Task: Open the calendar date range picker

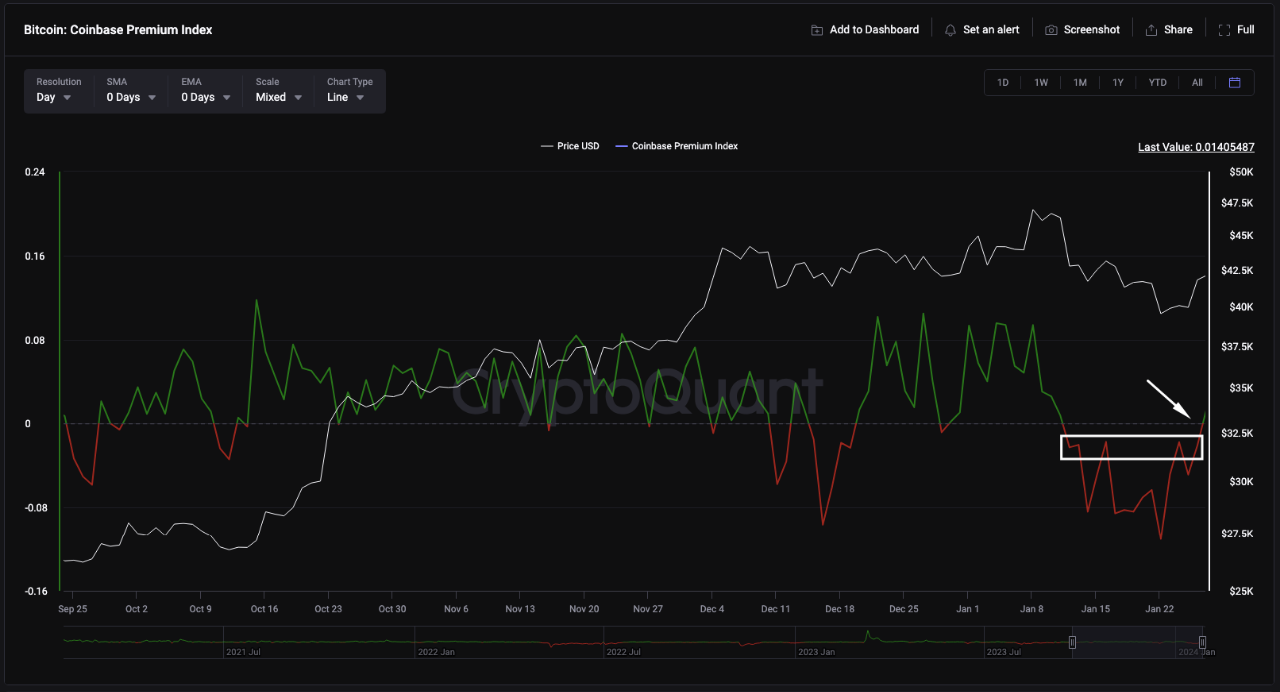Action: click(x=1234, y=83)
